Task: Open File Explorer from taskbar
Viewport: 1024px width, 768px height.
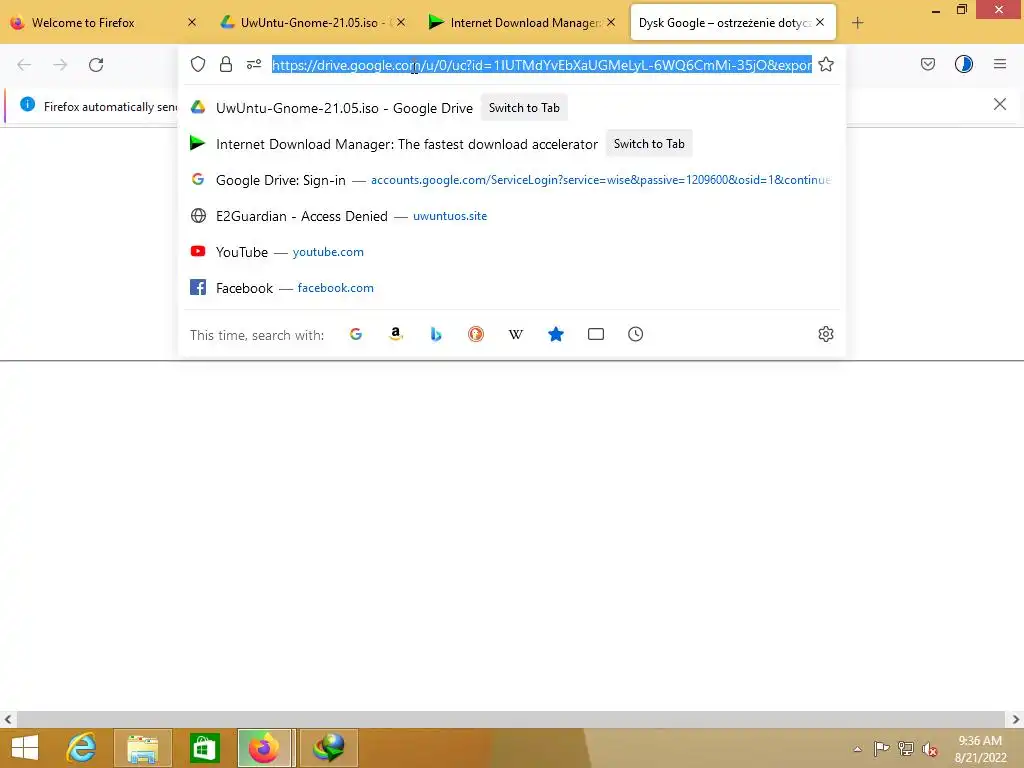Action: tap(143, 748)
